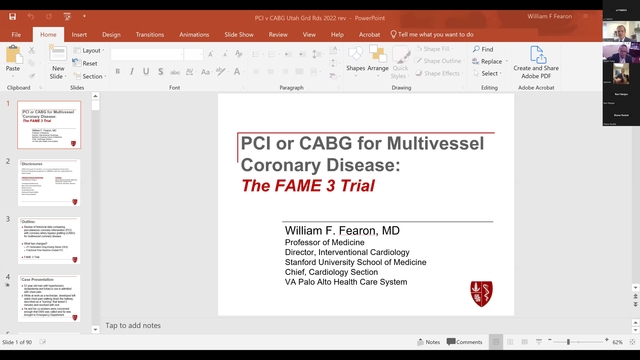Image resolution: width=640 pixels, height=360 pixels.
Task: Switch to Slide Sorter view icon
Action: click(510, 342)
